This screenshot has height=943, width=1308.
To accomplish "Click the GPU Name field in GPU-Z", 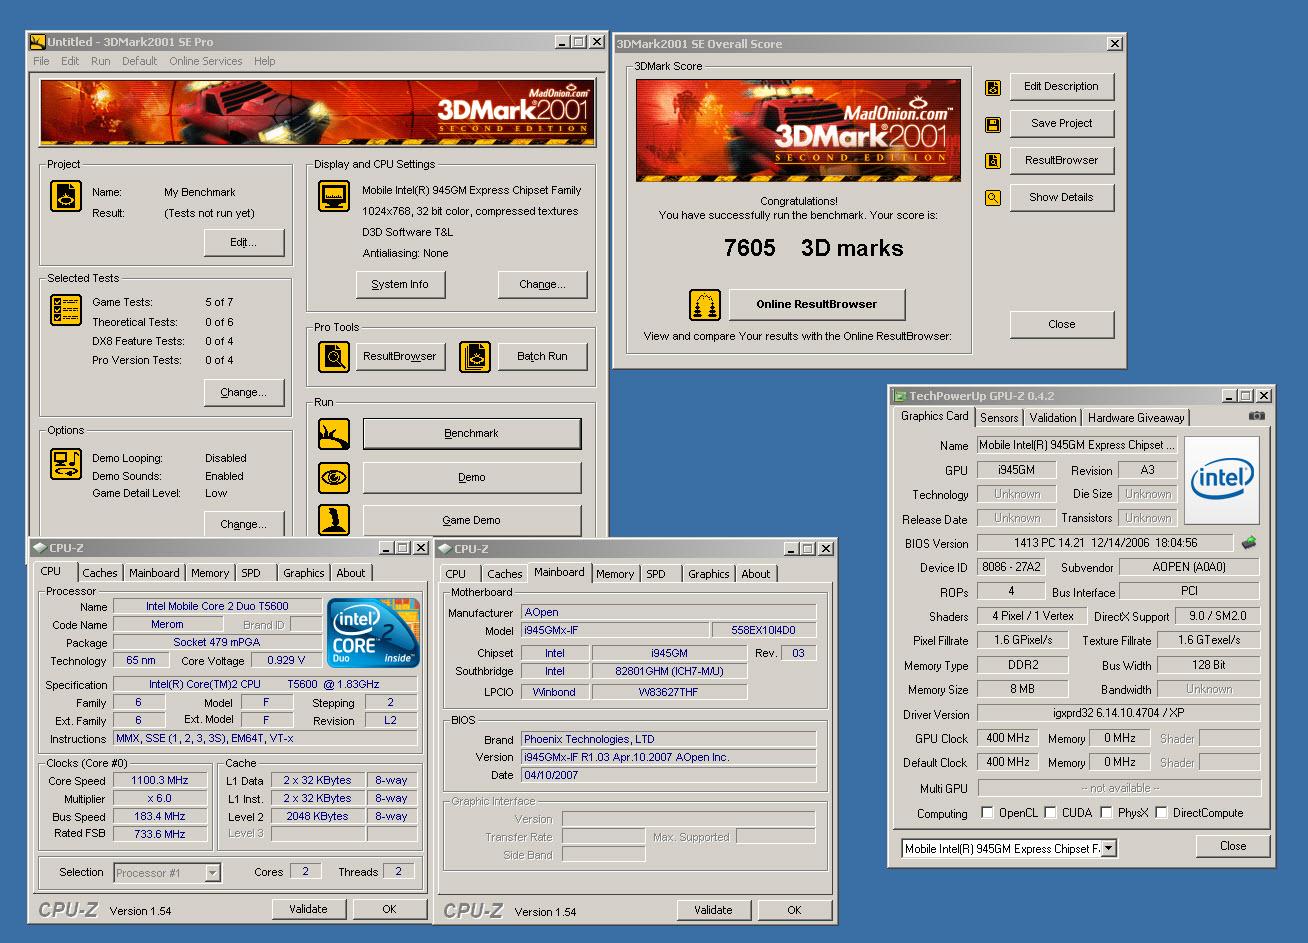I will [x=1078, y=445].
